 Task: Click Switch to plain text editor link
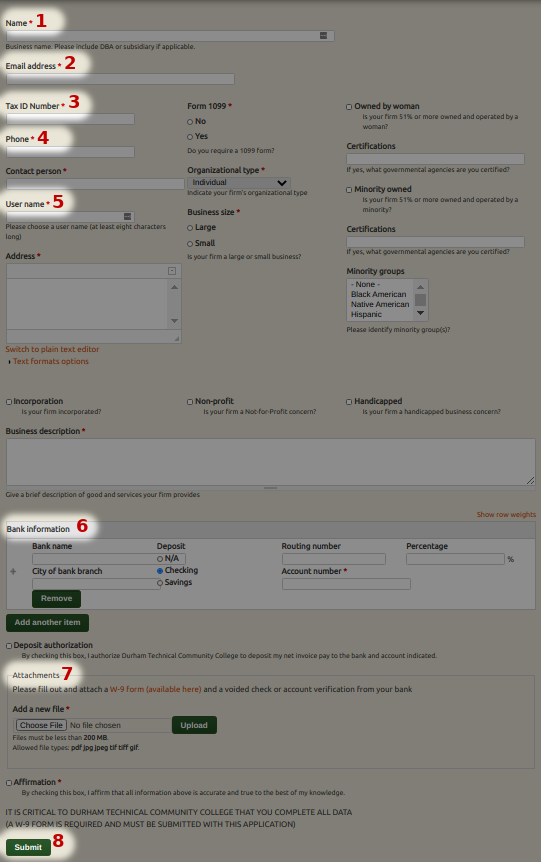tap(52, 349)
